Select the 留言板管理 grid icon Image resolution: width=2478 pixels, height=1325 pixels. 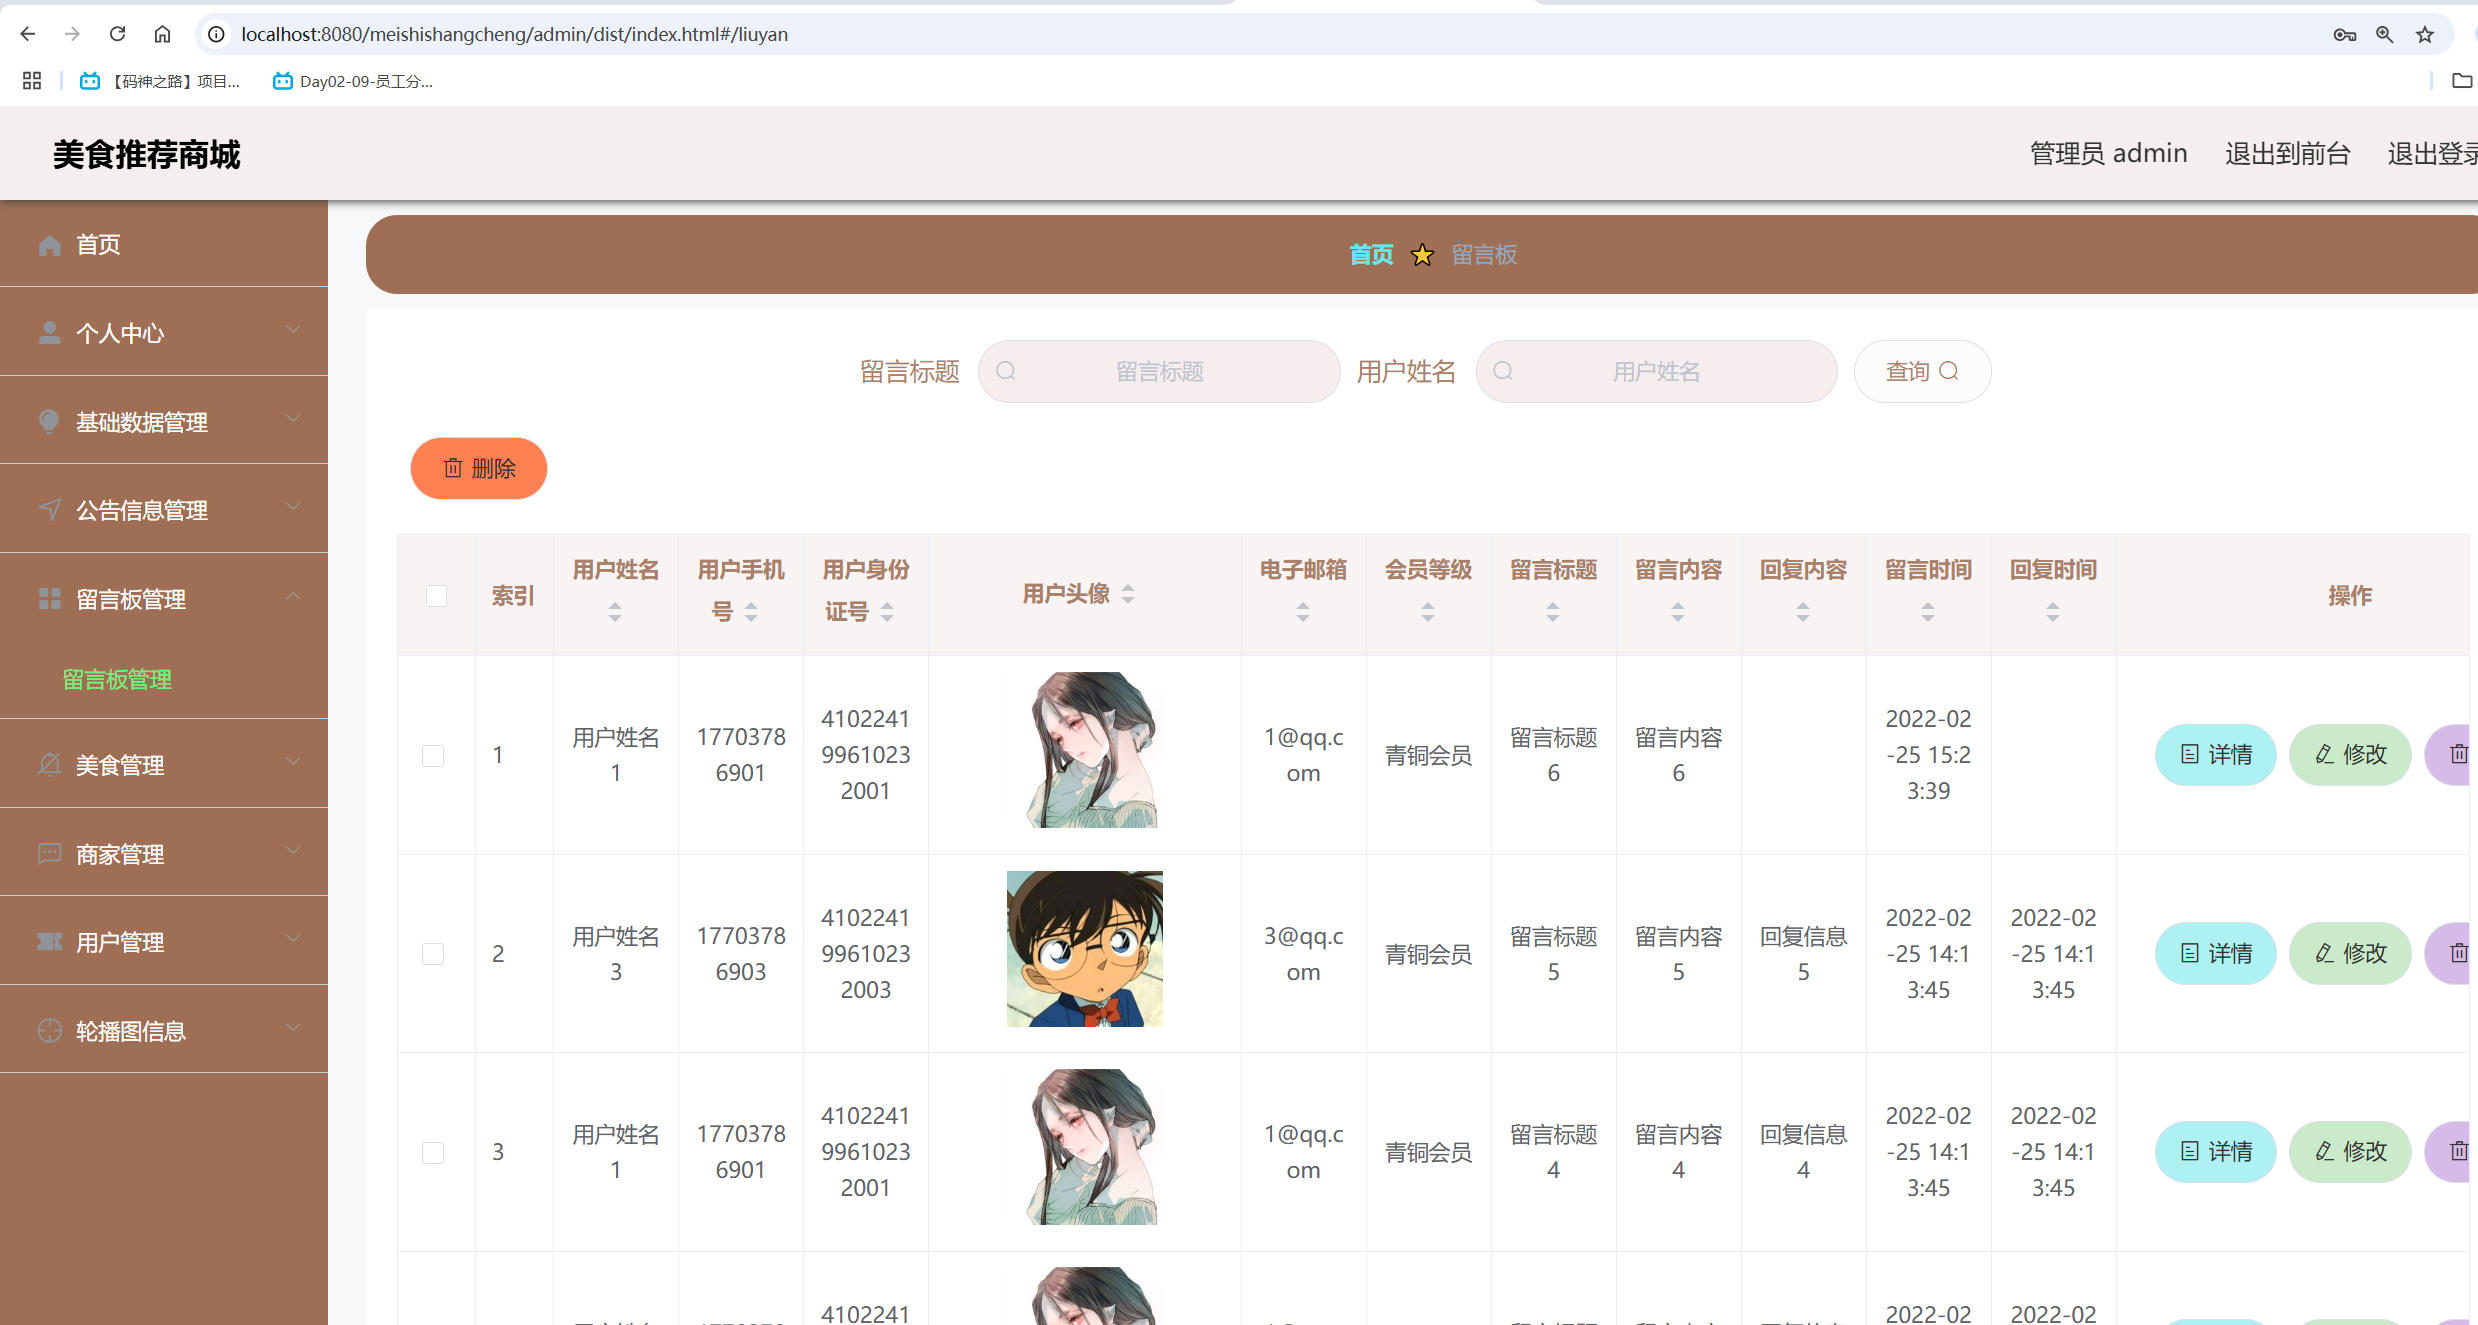[x=49, y=598]
